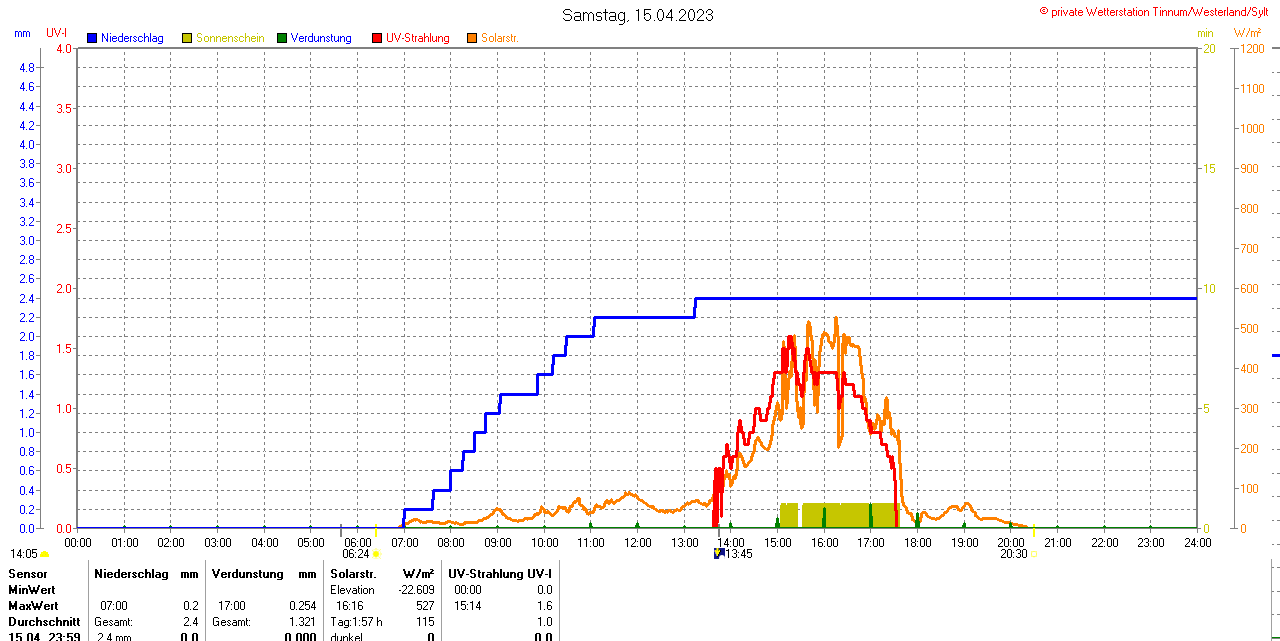Click the red UV-Strahlung legend swatch
The image size is (1280, 641).
377,38
